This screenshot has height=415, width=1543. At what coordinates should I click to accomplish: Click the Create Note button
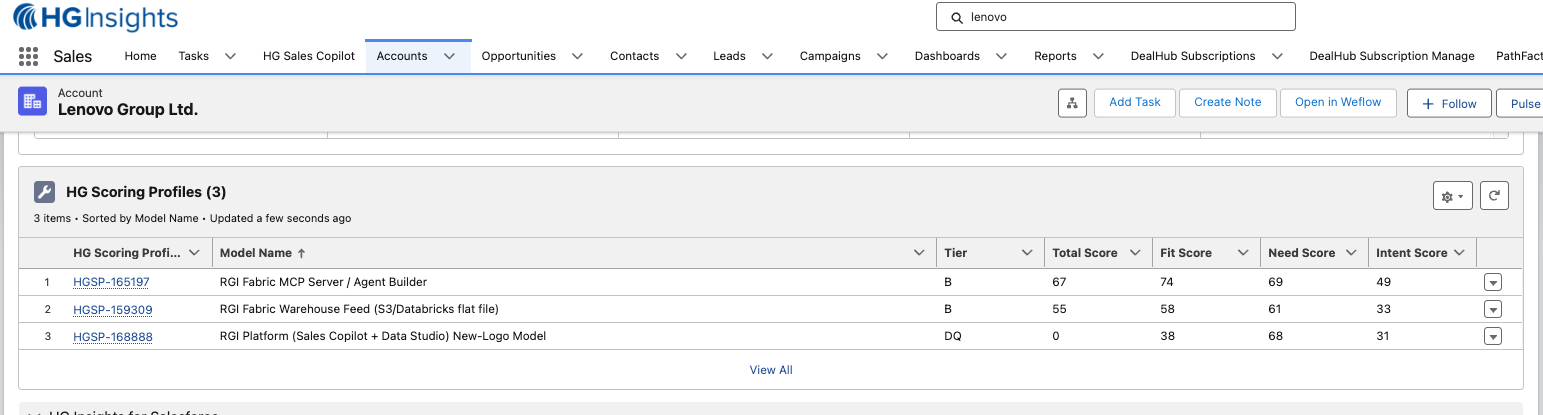click(1228, 102)
